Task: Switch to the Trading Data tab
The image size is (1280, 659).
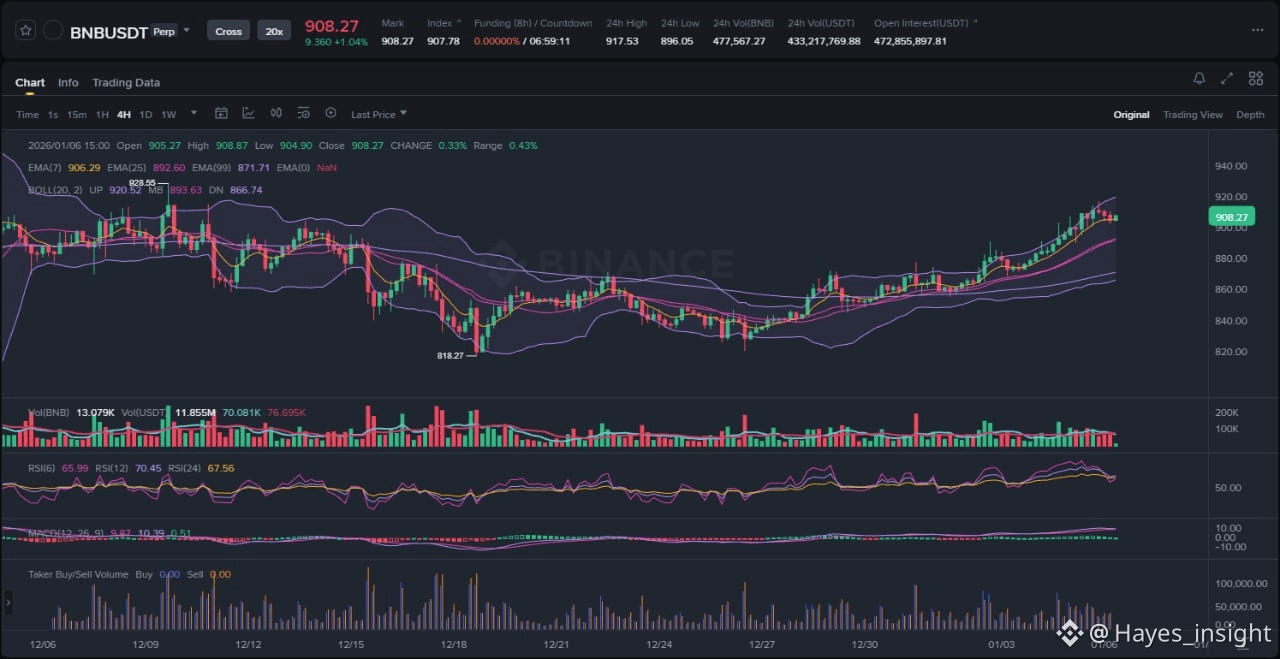Action: pos(126,83)
